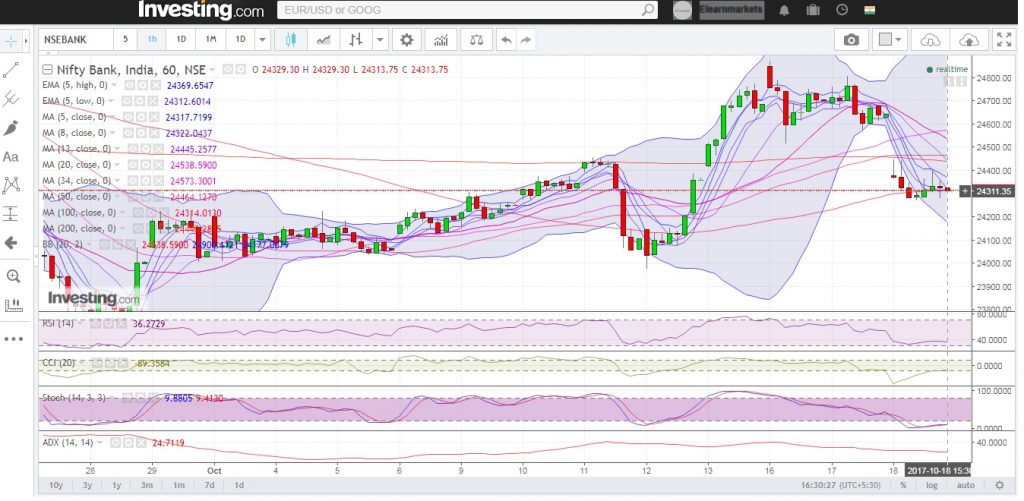Hide the MA (20, close, 0) indicator
1024x501 pixels.
tap(135, 165)
